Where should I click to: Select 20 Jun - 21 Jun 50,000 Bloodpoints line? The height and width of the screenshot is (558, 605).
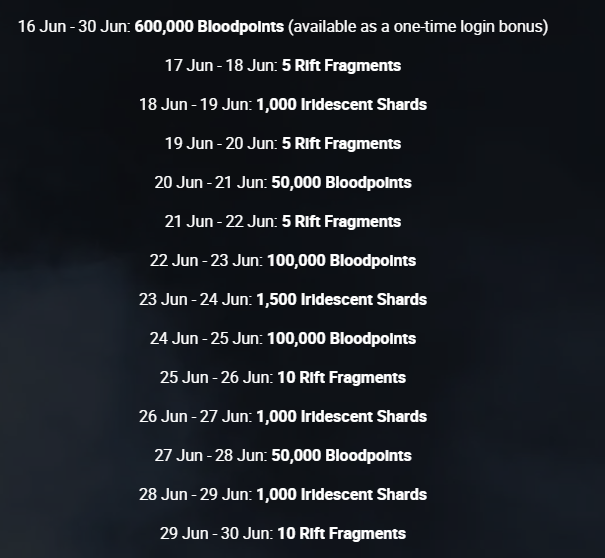(282, 183)
